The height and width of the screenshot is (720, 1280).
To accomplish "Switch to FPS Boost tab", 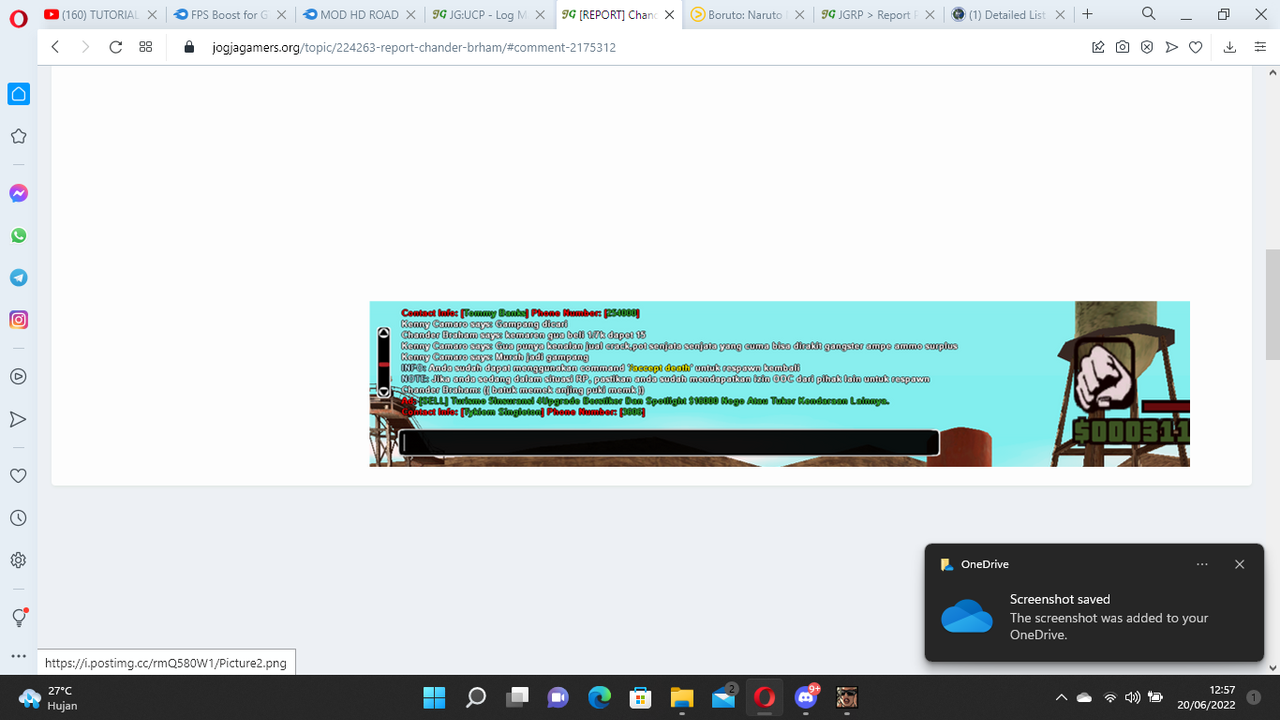I will 221,15.
